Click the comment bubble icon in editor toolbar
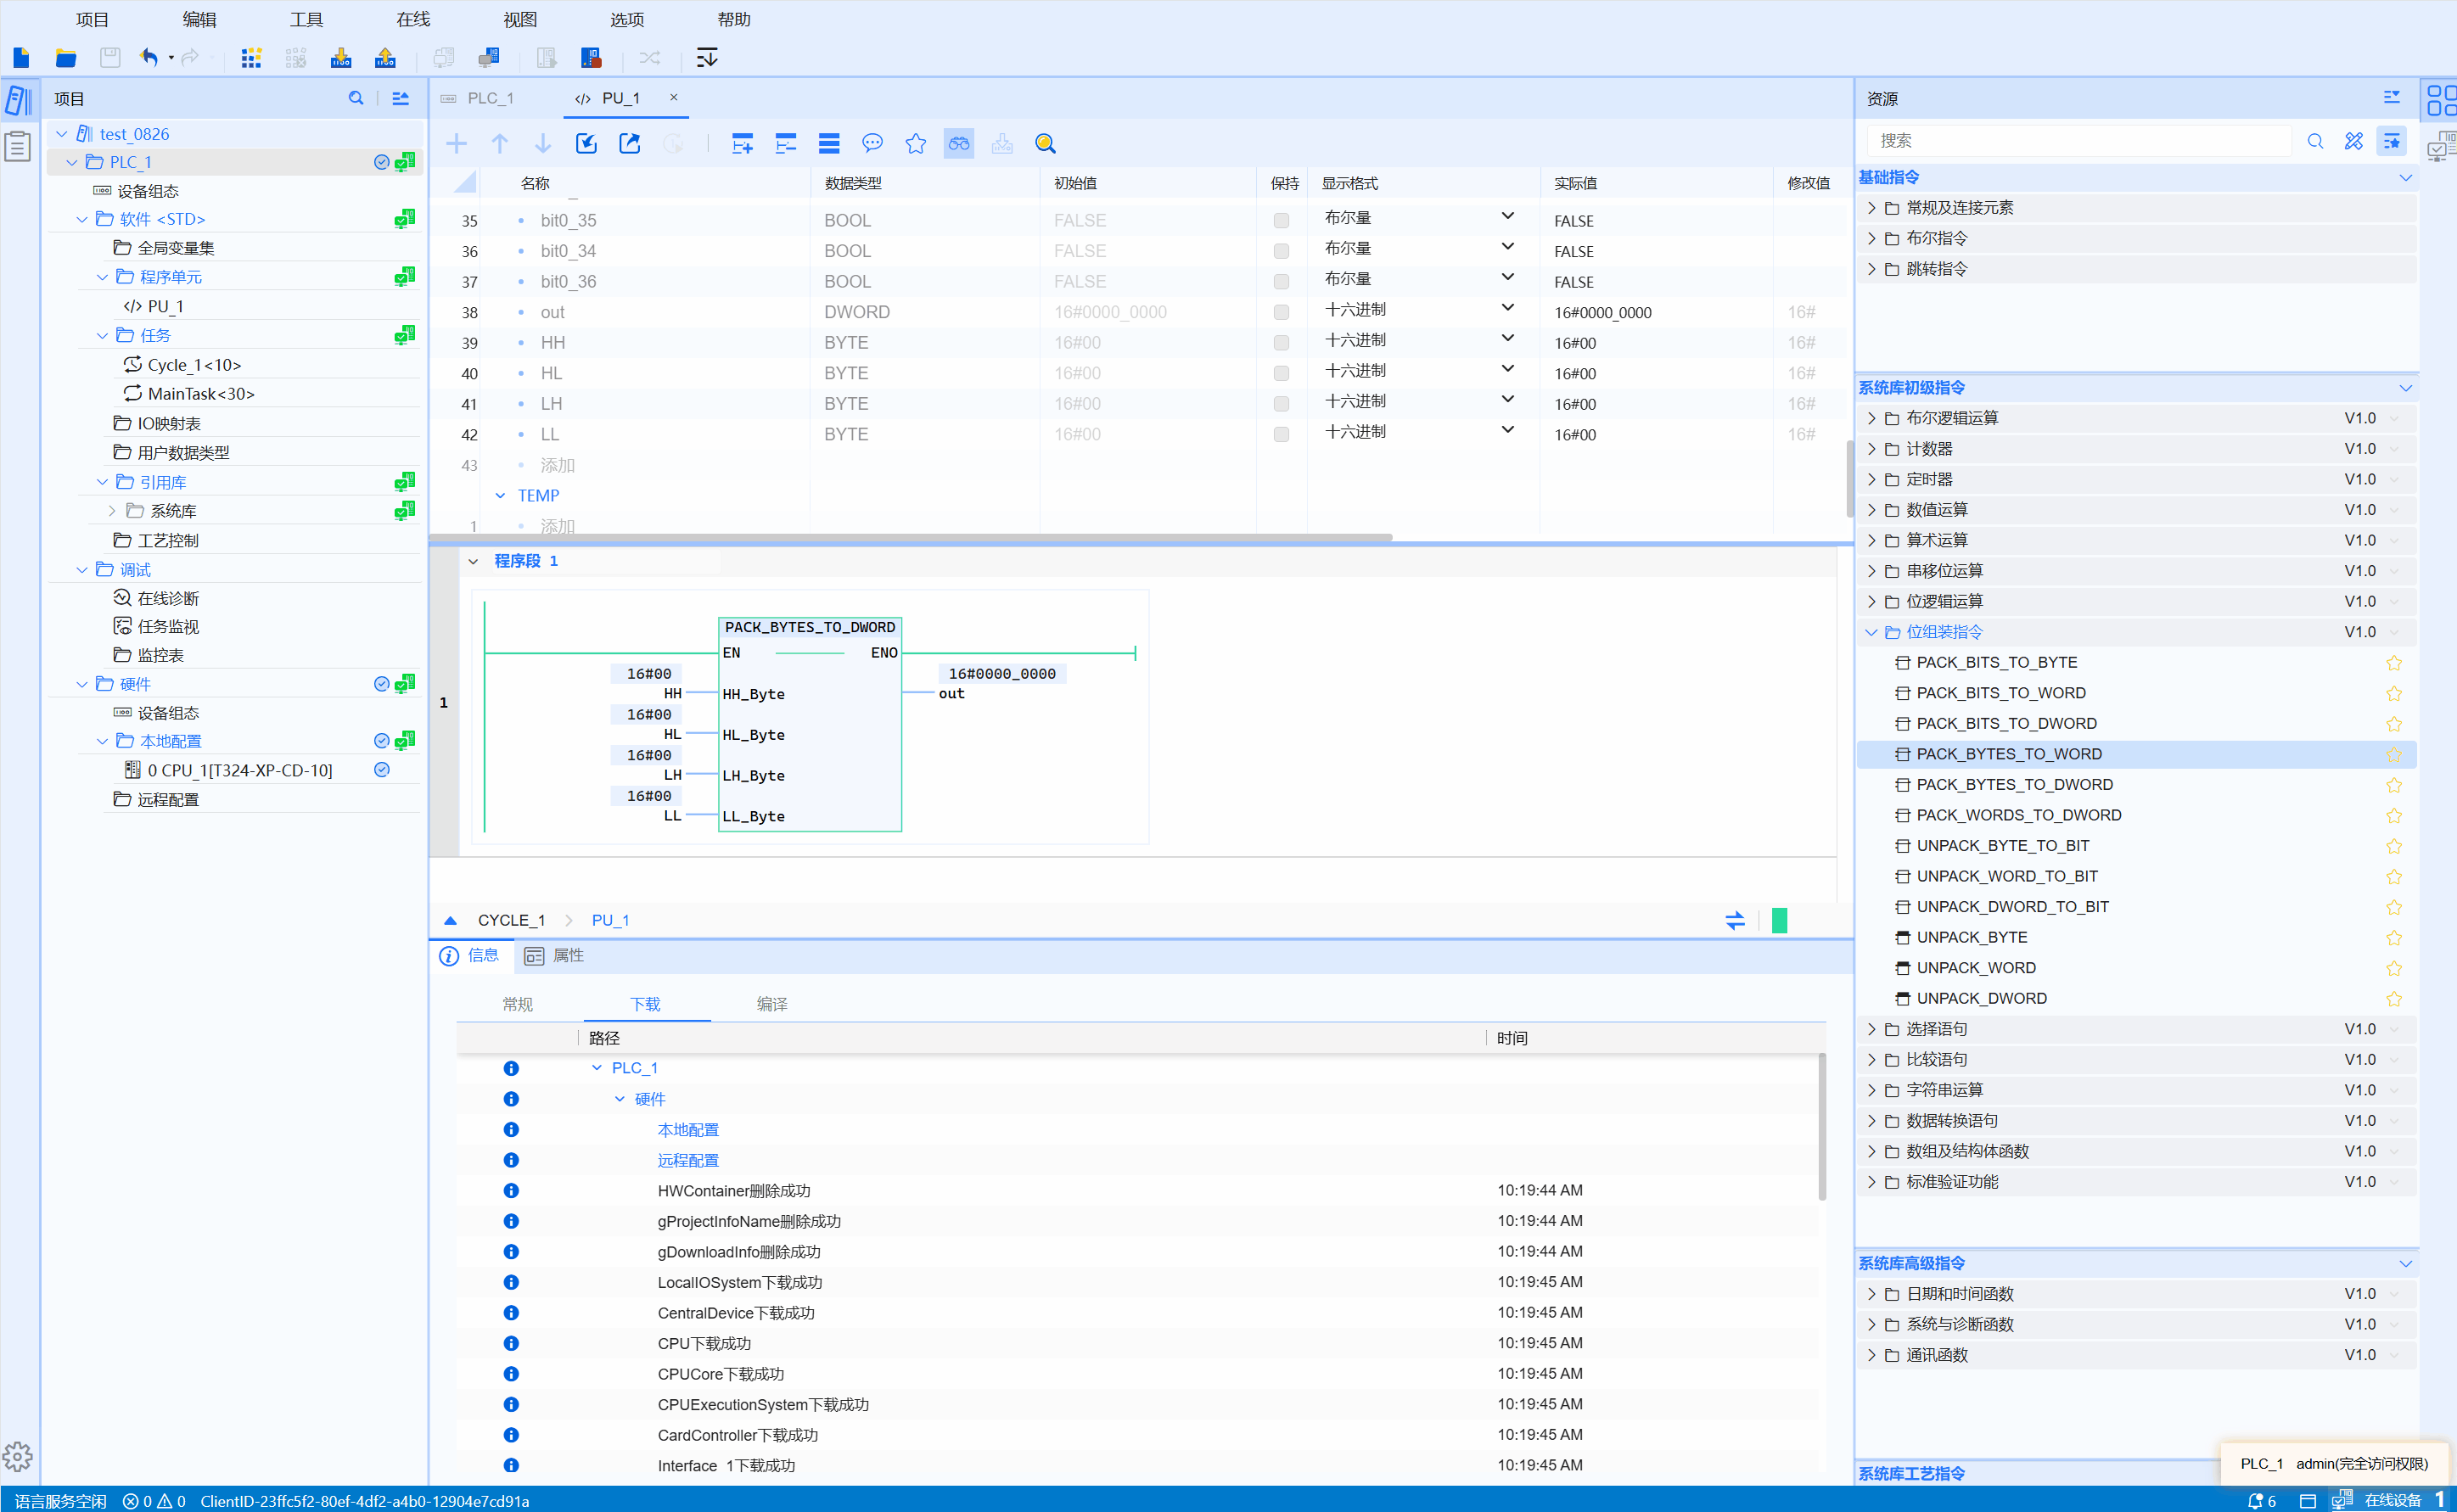The image size is (2457, 1512). coord(872,144)
